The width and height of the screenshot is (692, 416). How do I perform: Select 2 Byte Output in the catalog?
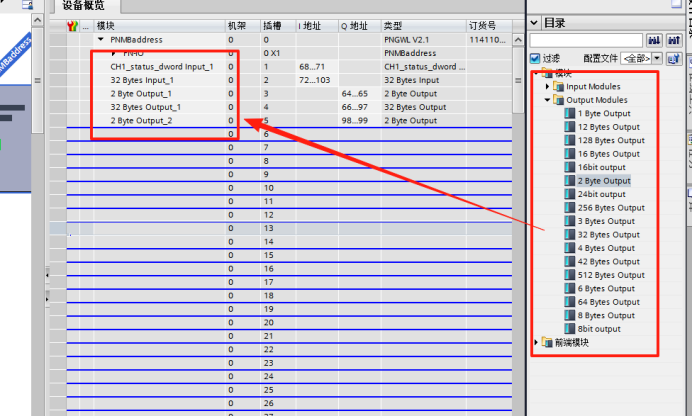[x=604, y=181]
